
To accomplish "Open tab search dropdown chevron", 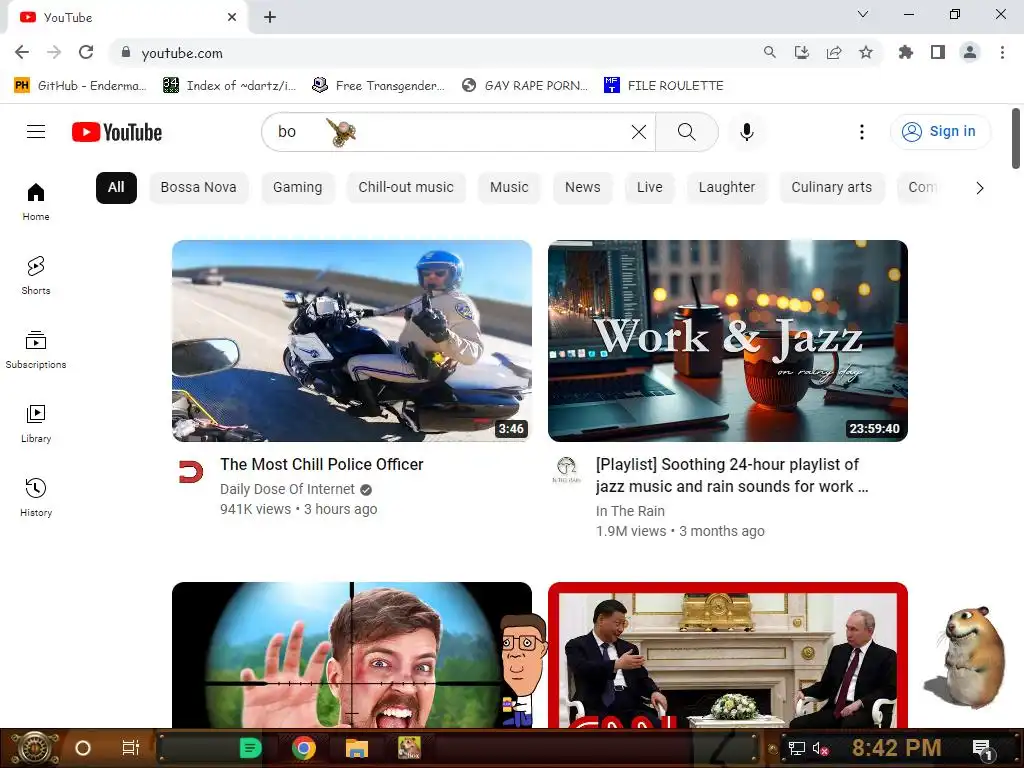I will click(x=863, y=14).
